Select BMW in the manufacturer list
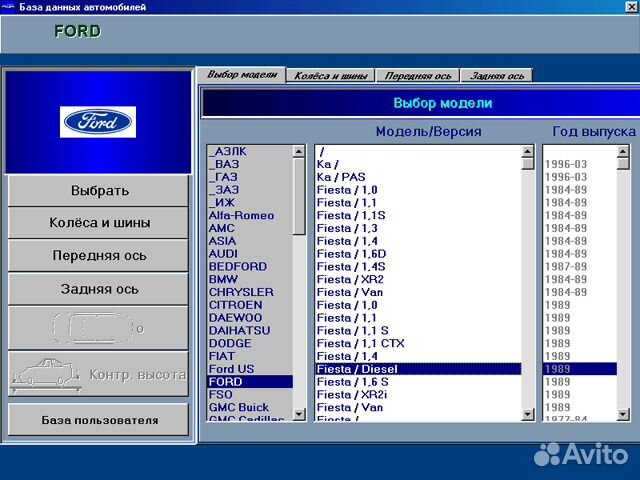640x480 pixels. tap(224, 280)
